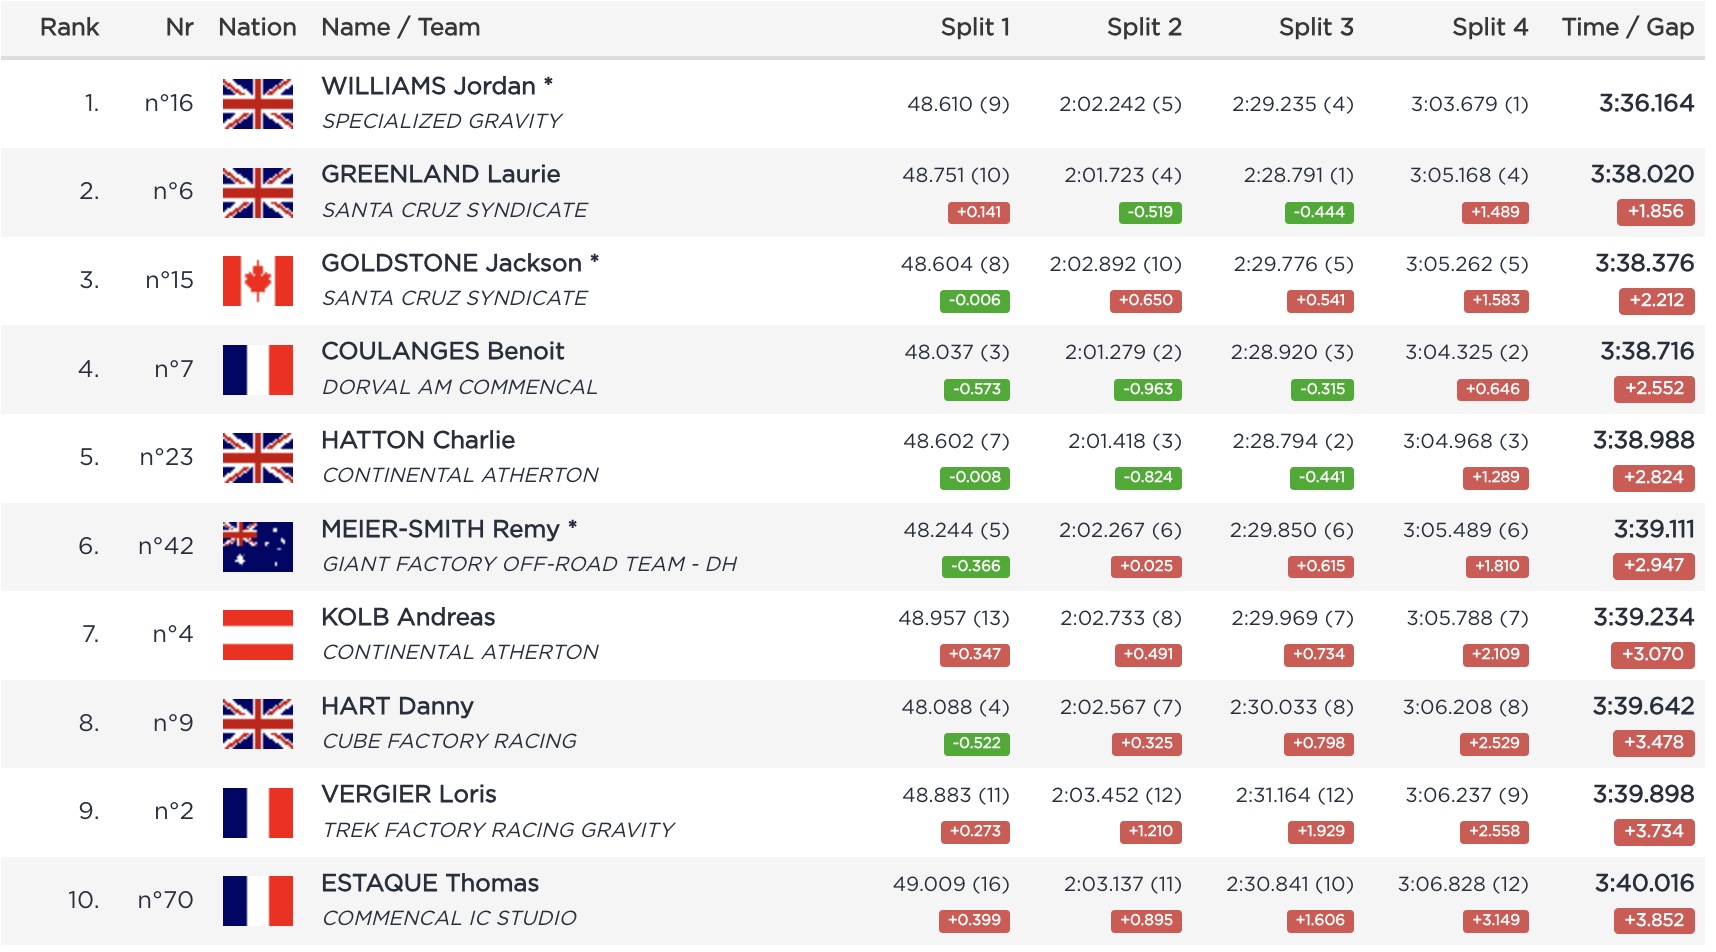
Task: Select TREK FACTORY RACING GRAVITY team
Action: (498, 830)
